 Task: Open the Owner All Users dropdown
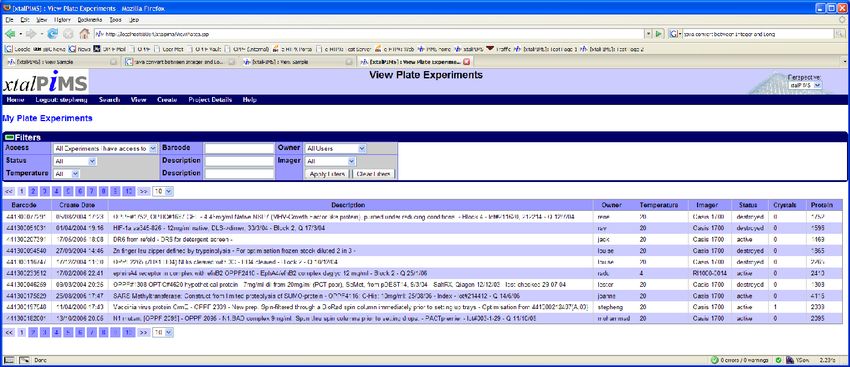[x=335, y=148]
